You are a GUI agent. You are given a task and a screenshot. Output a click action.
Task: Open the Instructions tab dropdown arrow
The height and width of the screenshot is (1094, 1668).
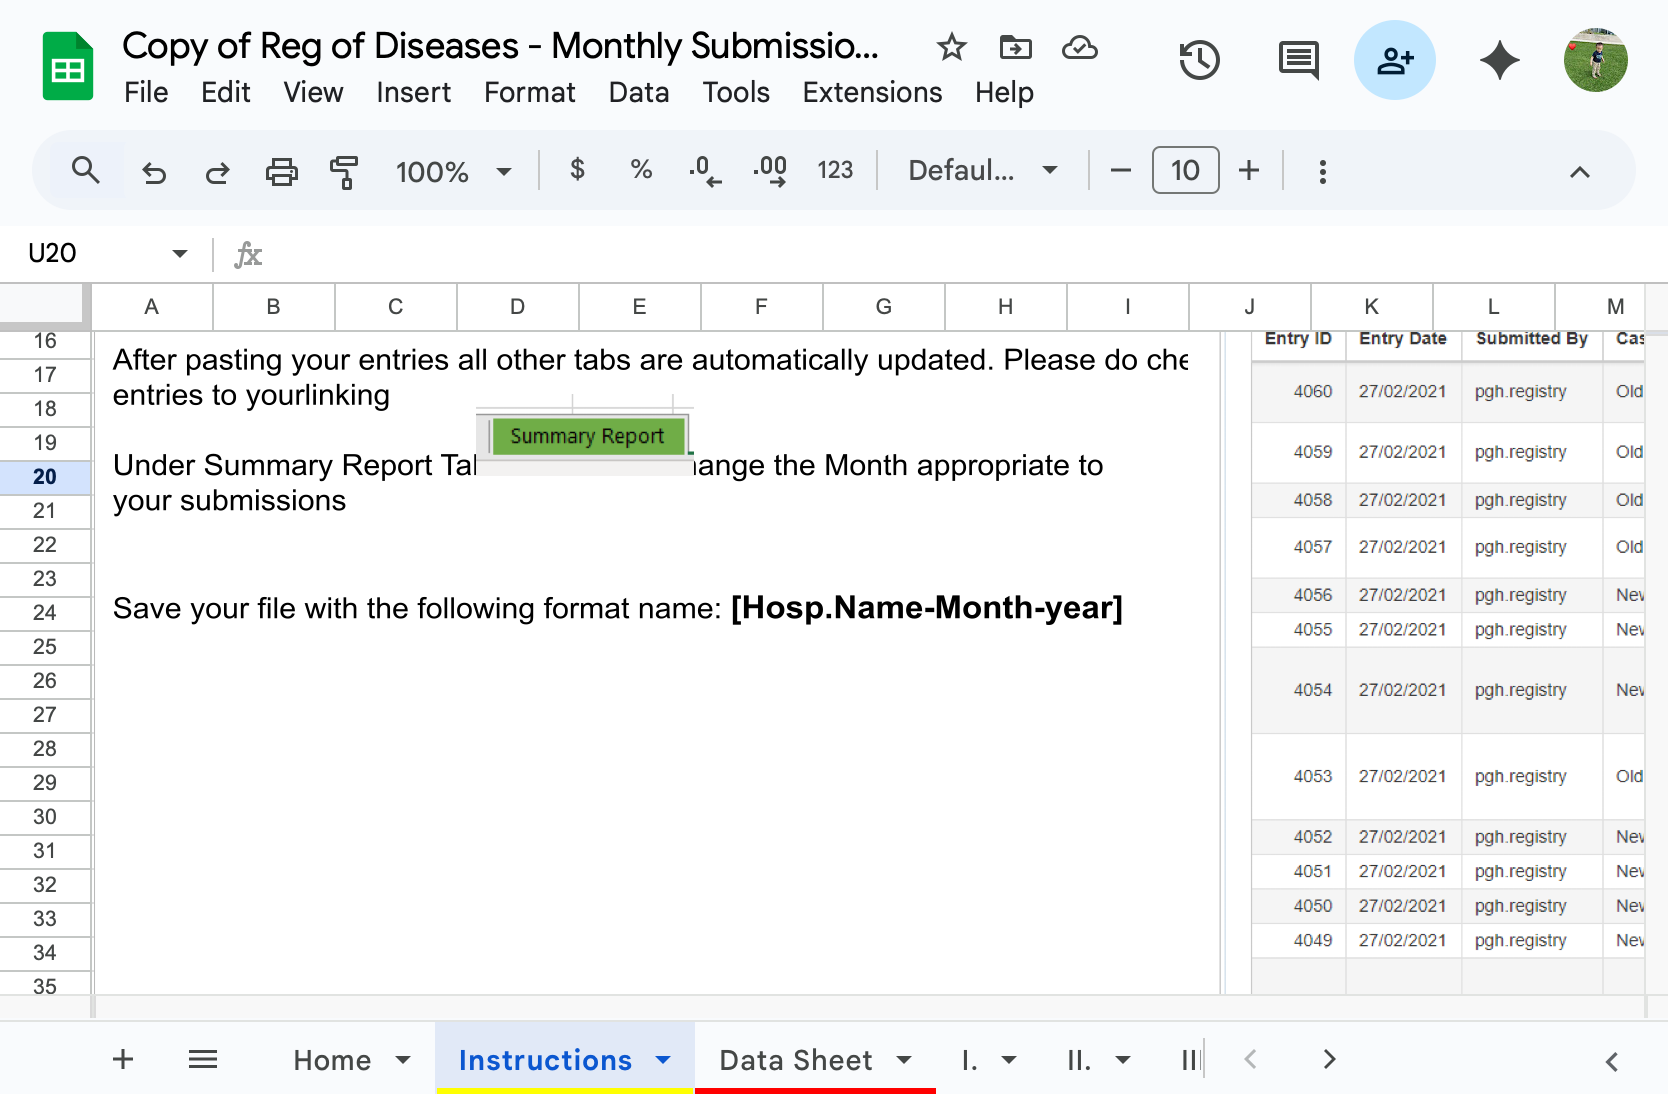(x=663, y=1059)
